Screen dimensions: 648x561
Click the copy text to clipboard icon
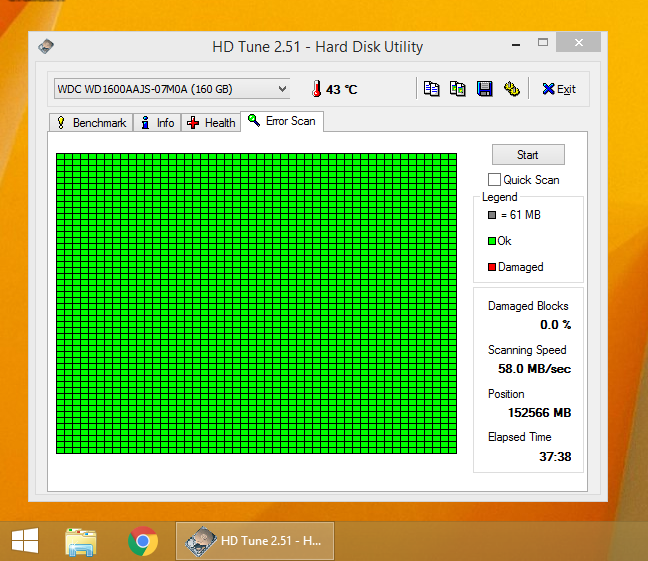point(431,88)
